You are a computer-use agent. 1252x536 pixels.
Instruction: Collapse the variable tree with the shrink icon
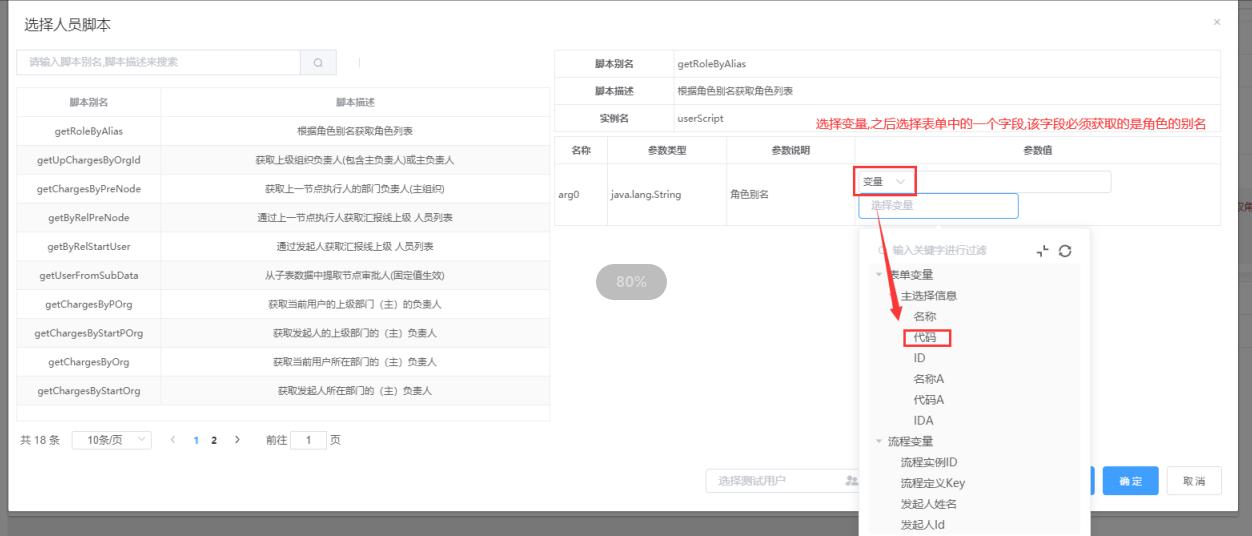(x=1043, y=251)
